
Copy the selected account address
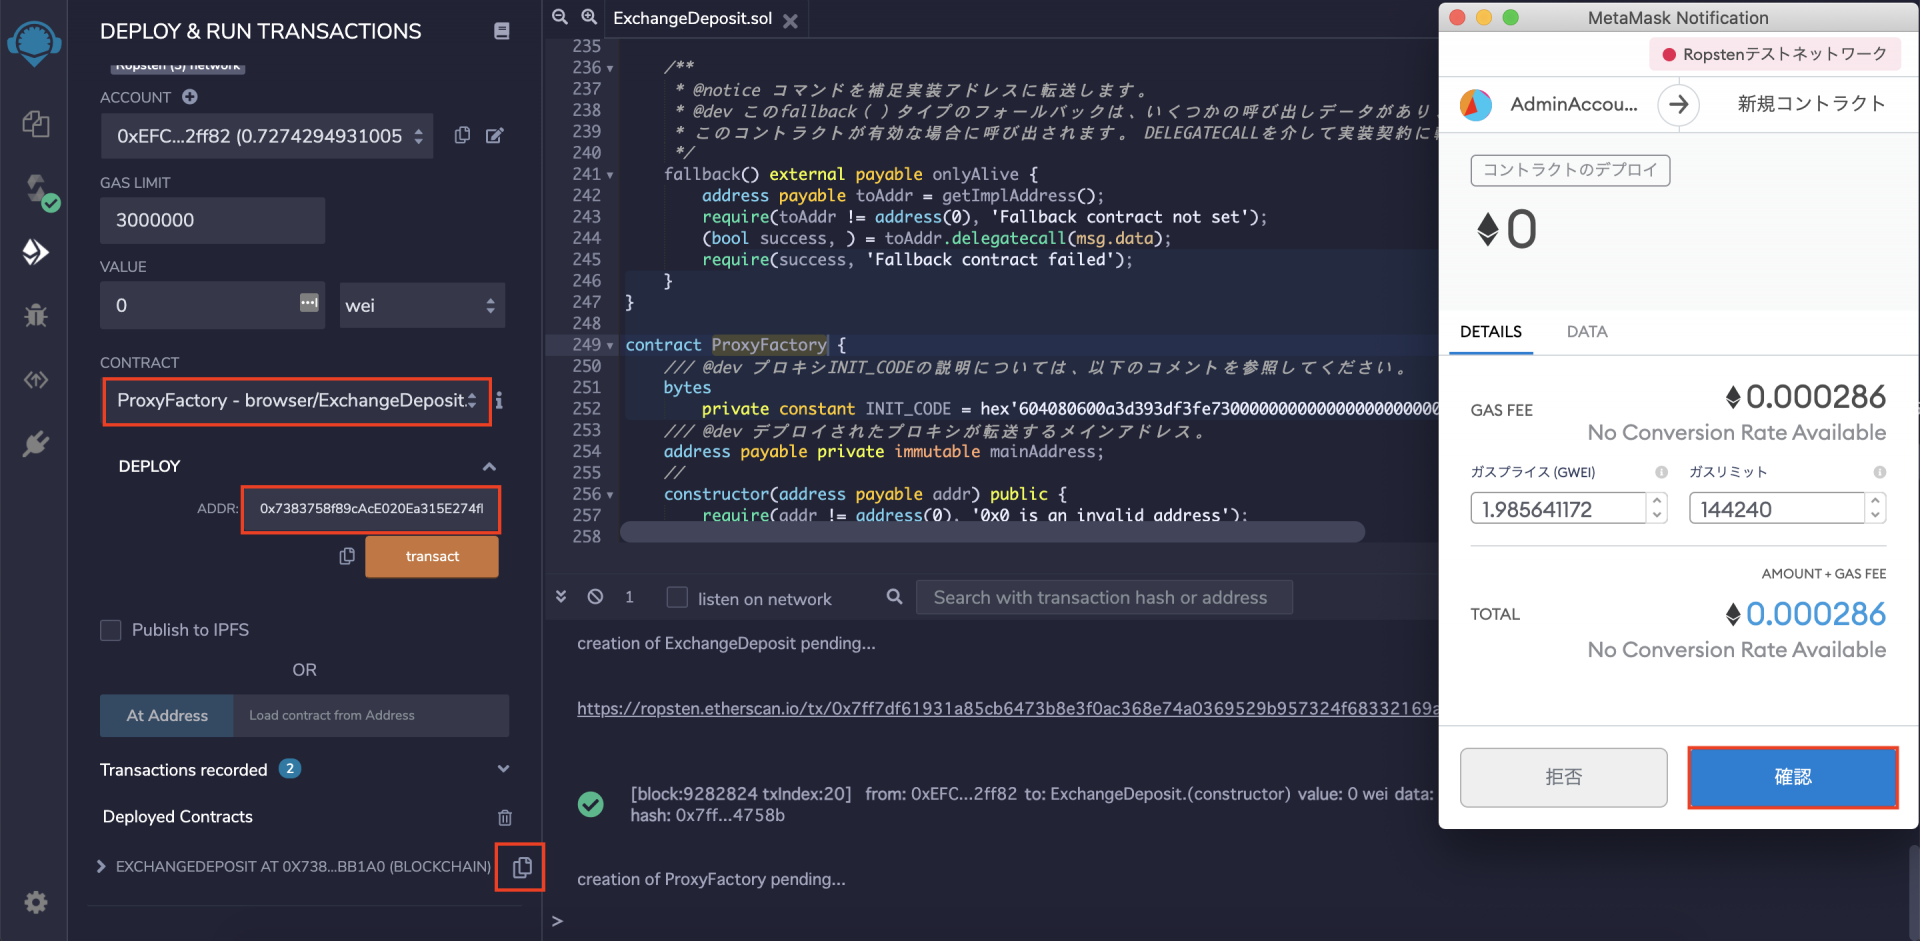click(462, 135)
